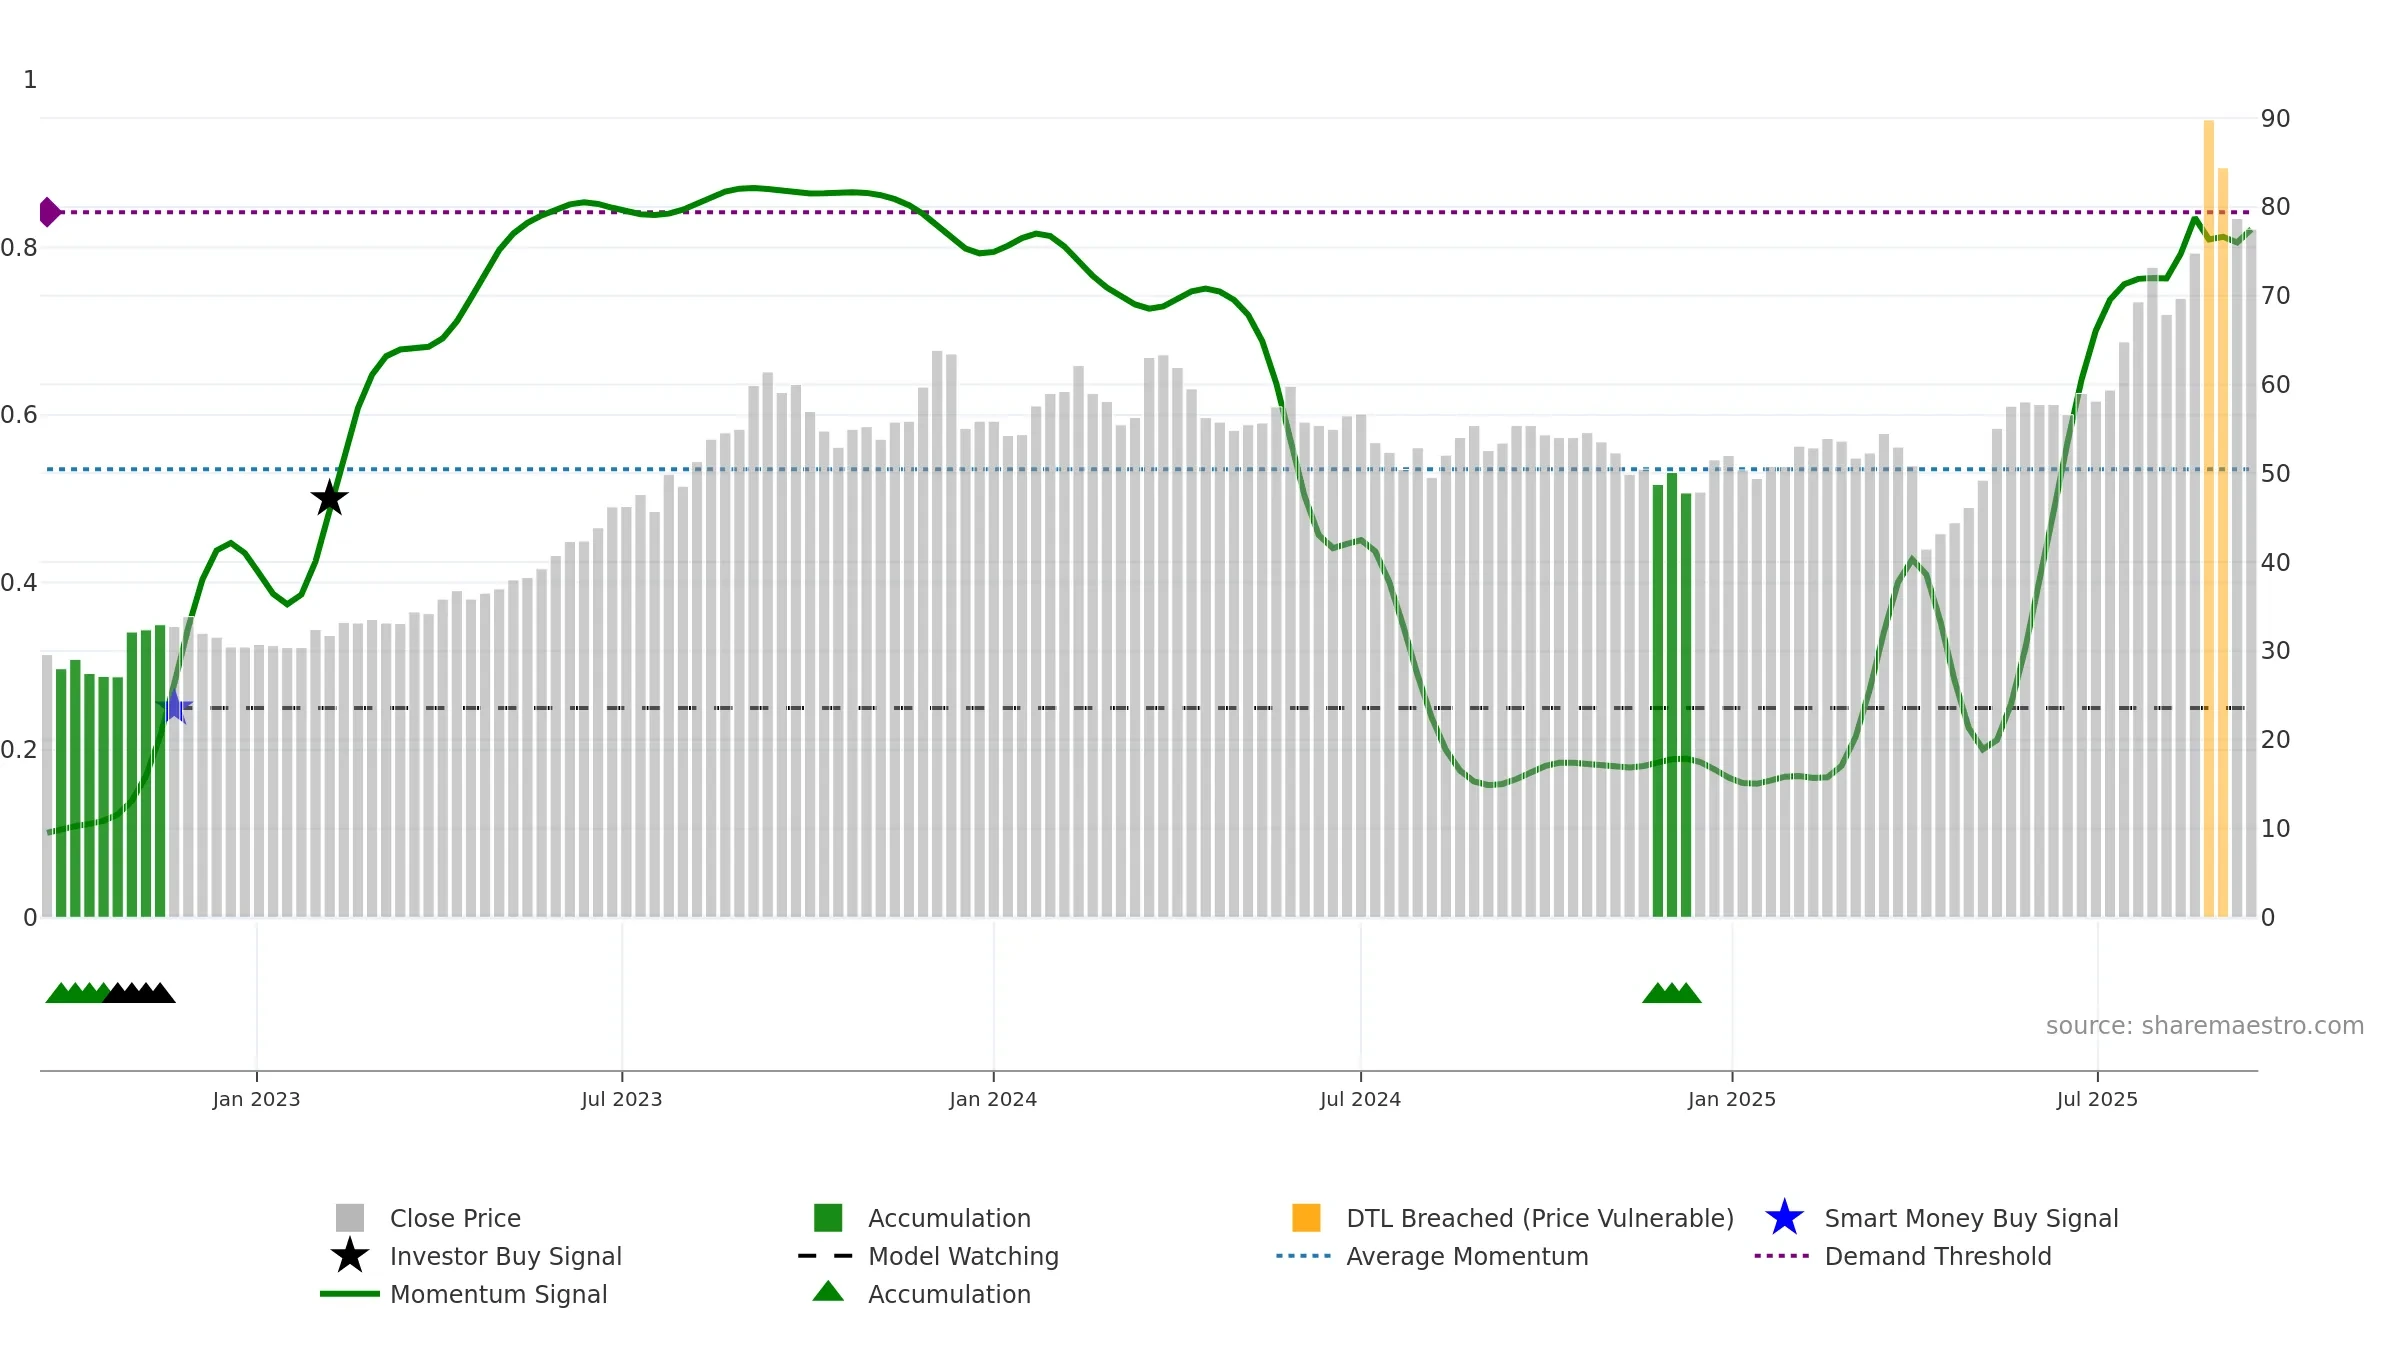This screenshot has width=2400, height=1350.
Task: Click the black star Investor Buy legend icon
Action: pos(350,1255)
